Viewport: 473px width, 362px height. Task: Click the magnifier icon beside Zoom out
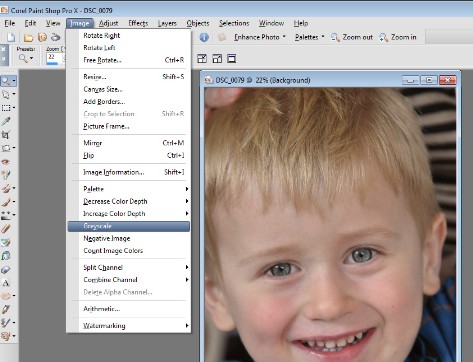335,37
